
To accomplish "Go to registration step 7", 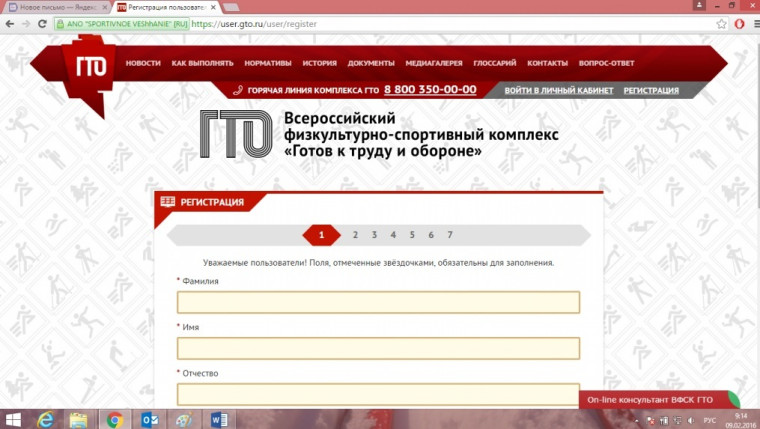I will pyautogui.click(x=450, y=235).
